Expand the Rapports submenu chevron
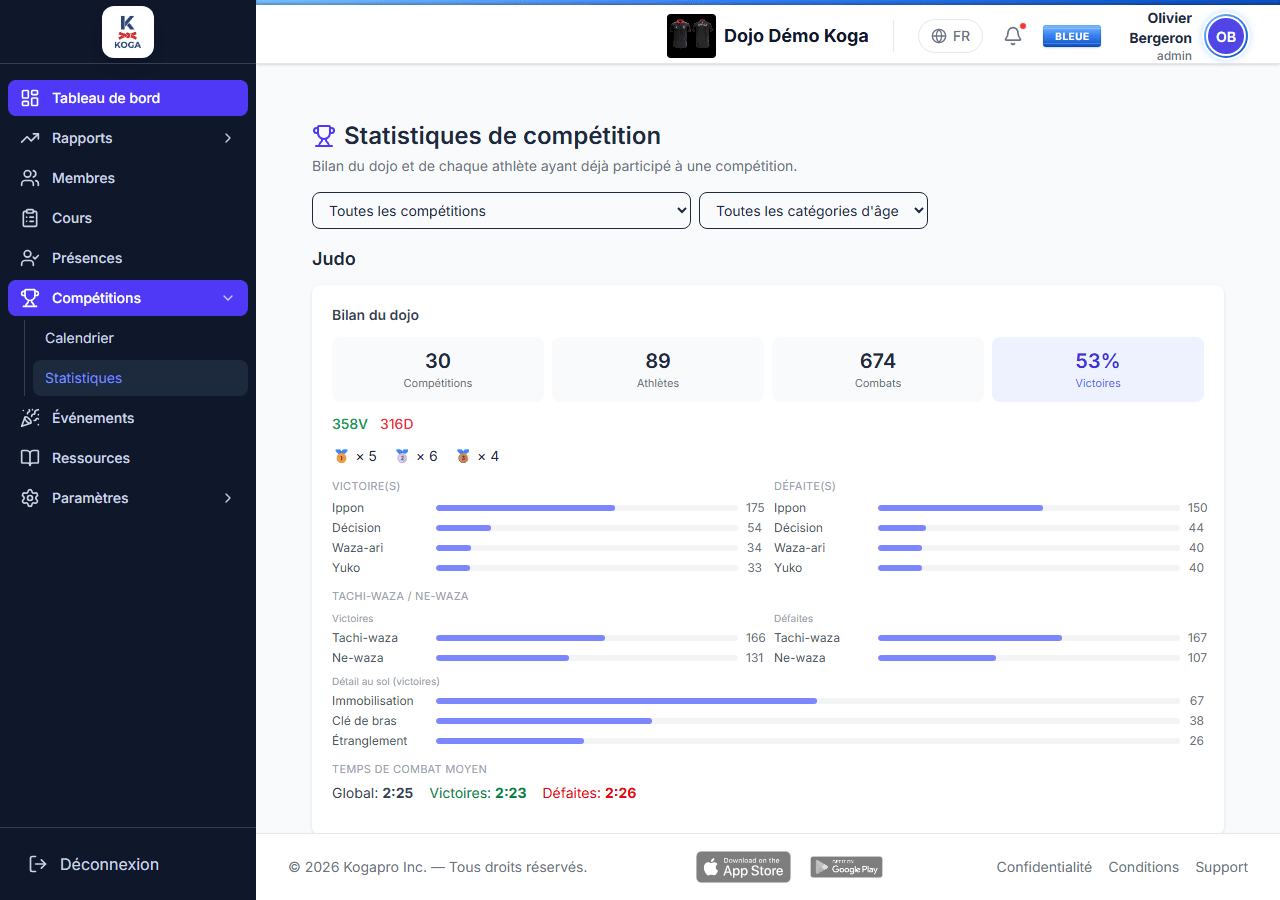 pos(228,138)
